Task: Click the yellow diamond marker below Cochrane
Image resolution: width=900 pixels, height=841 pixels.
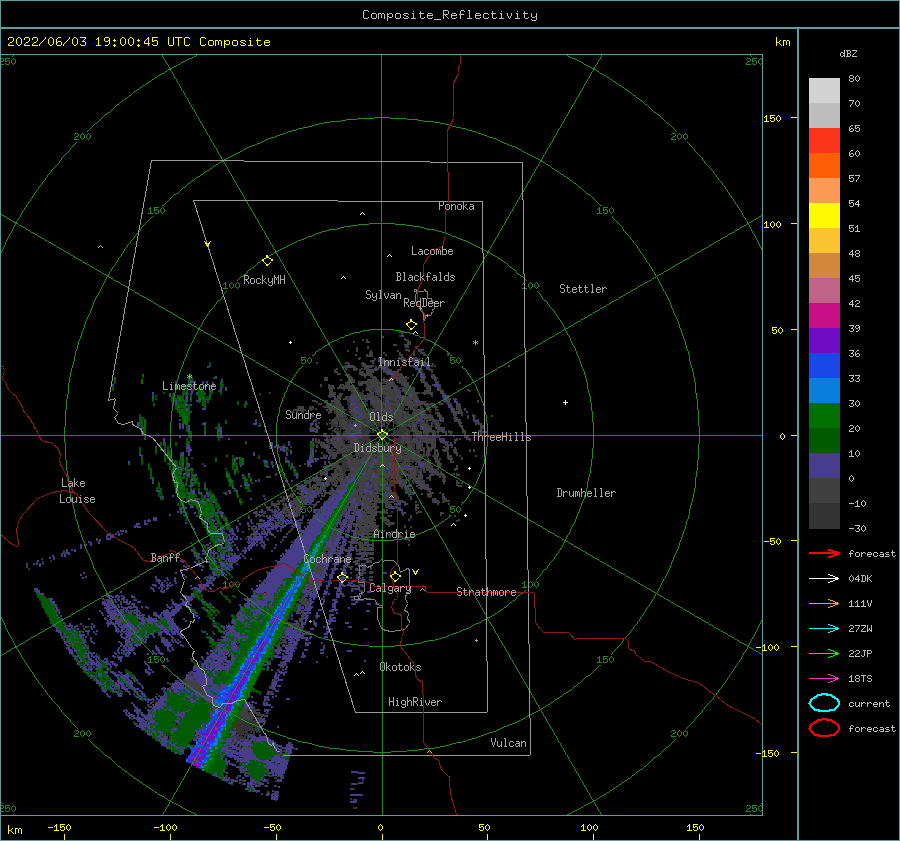Action: point(343,578)
